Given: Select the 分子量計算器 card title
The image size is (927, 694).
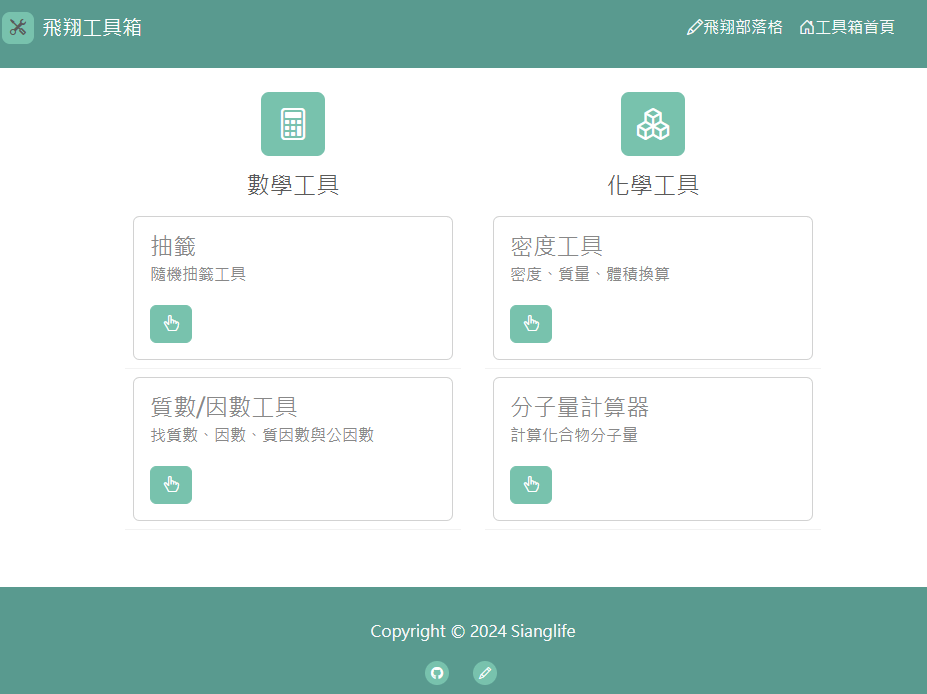Looking at the screenshot, I should coord(580,407).
